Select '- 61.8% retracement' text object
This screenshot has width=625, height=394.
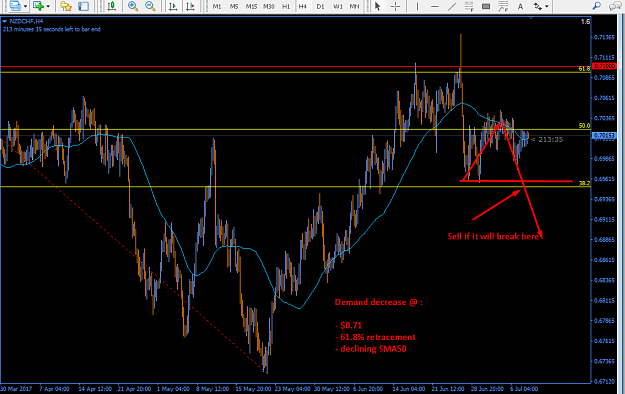pos(375,337)
